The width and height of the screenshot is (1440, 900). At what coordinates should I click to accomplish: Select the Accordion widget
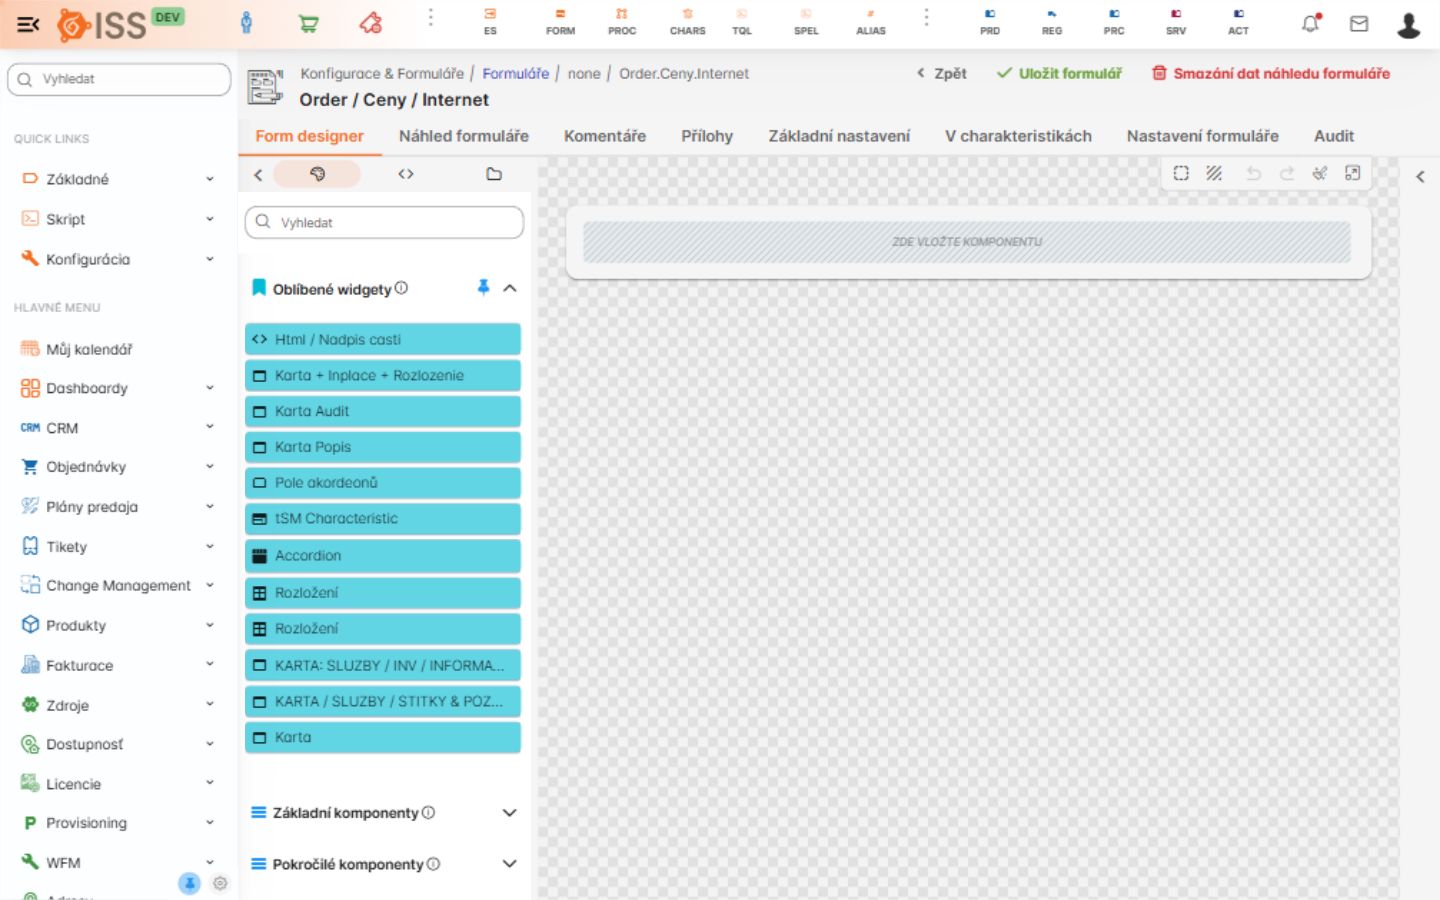(383, 555)
